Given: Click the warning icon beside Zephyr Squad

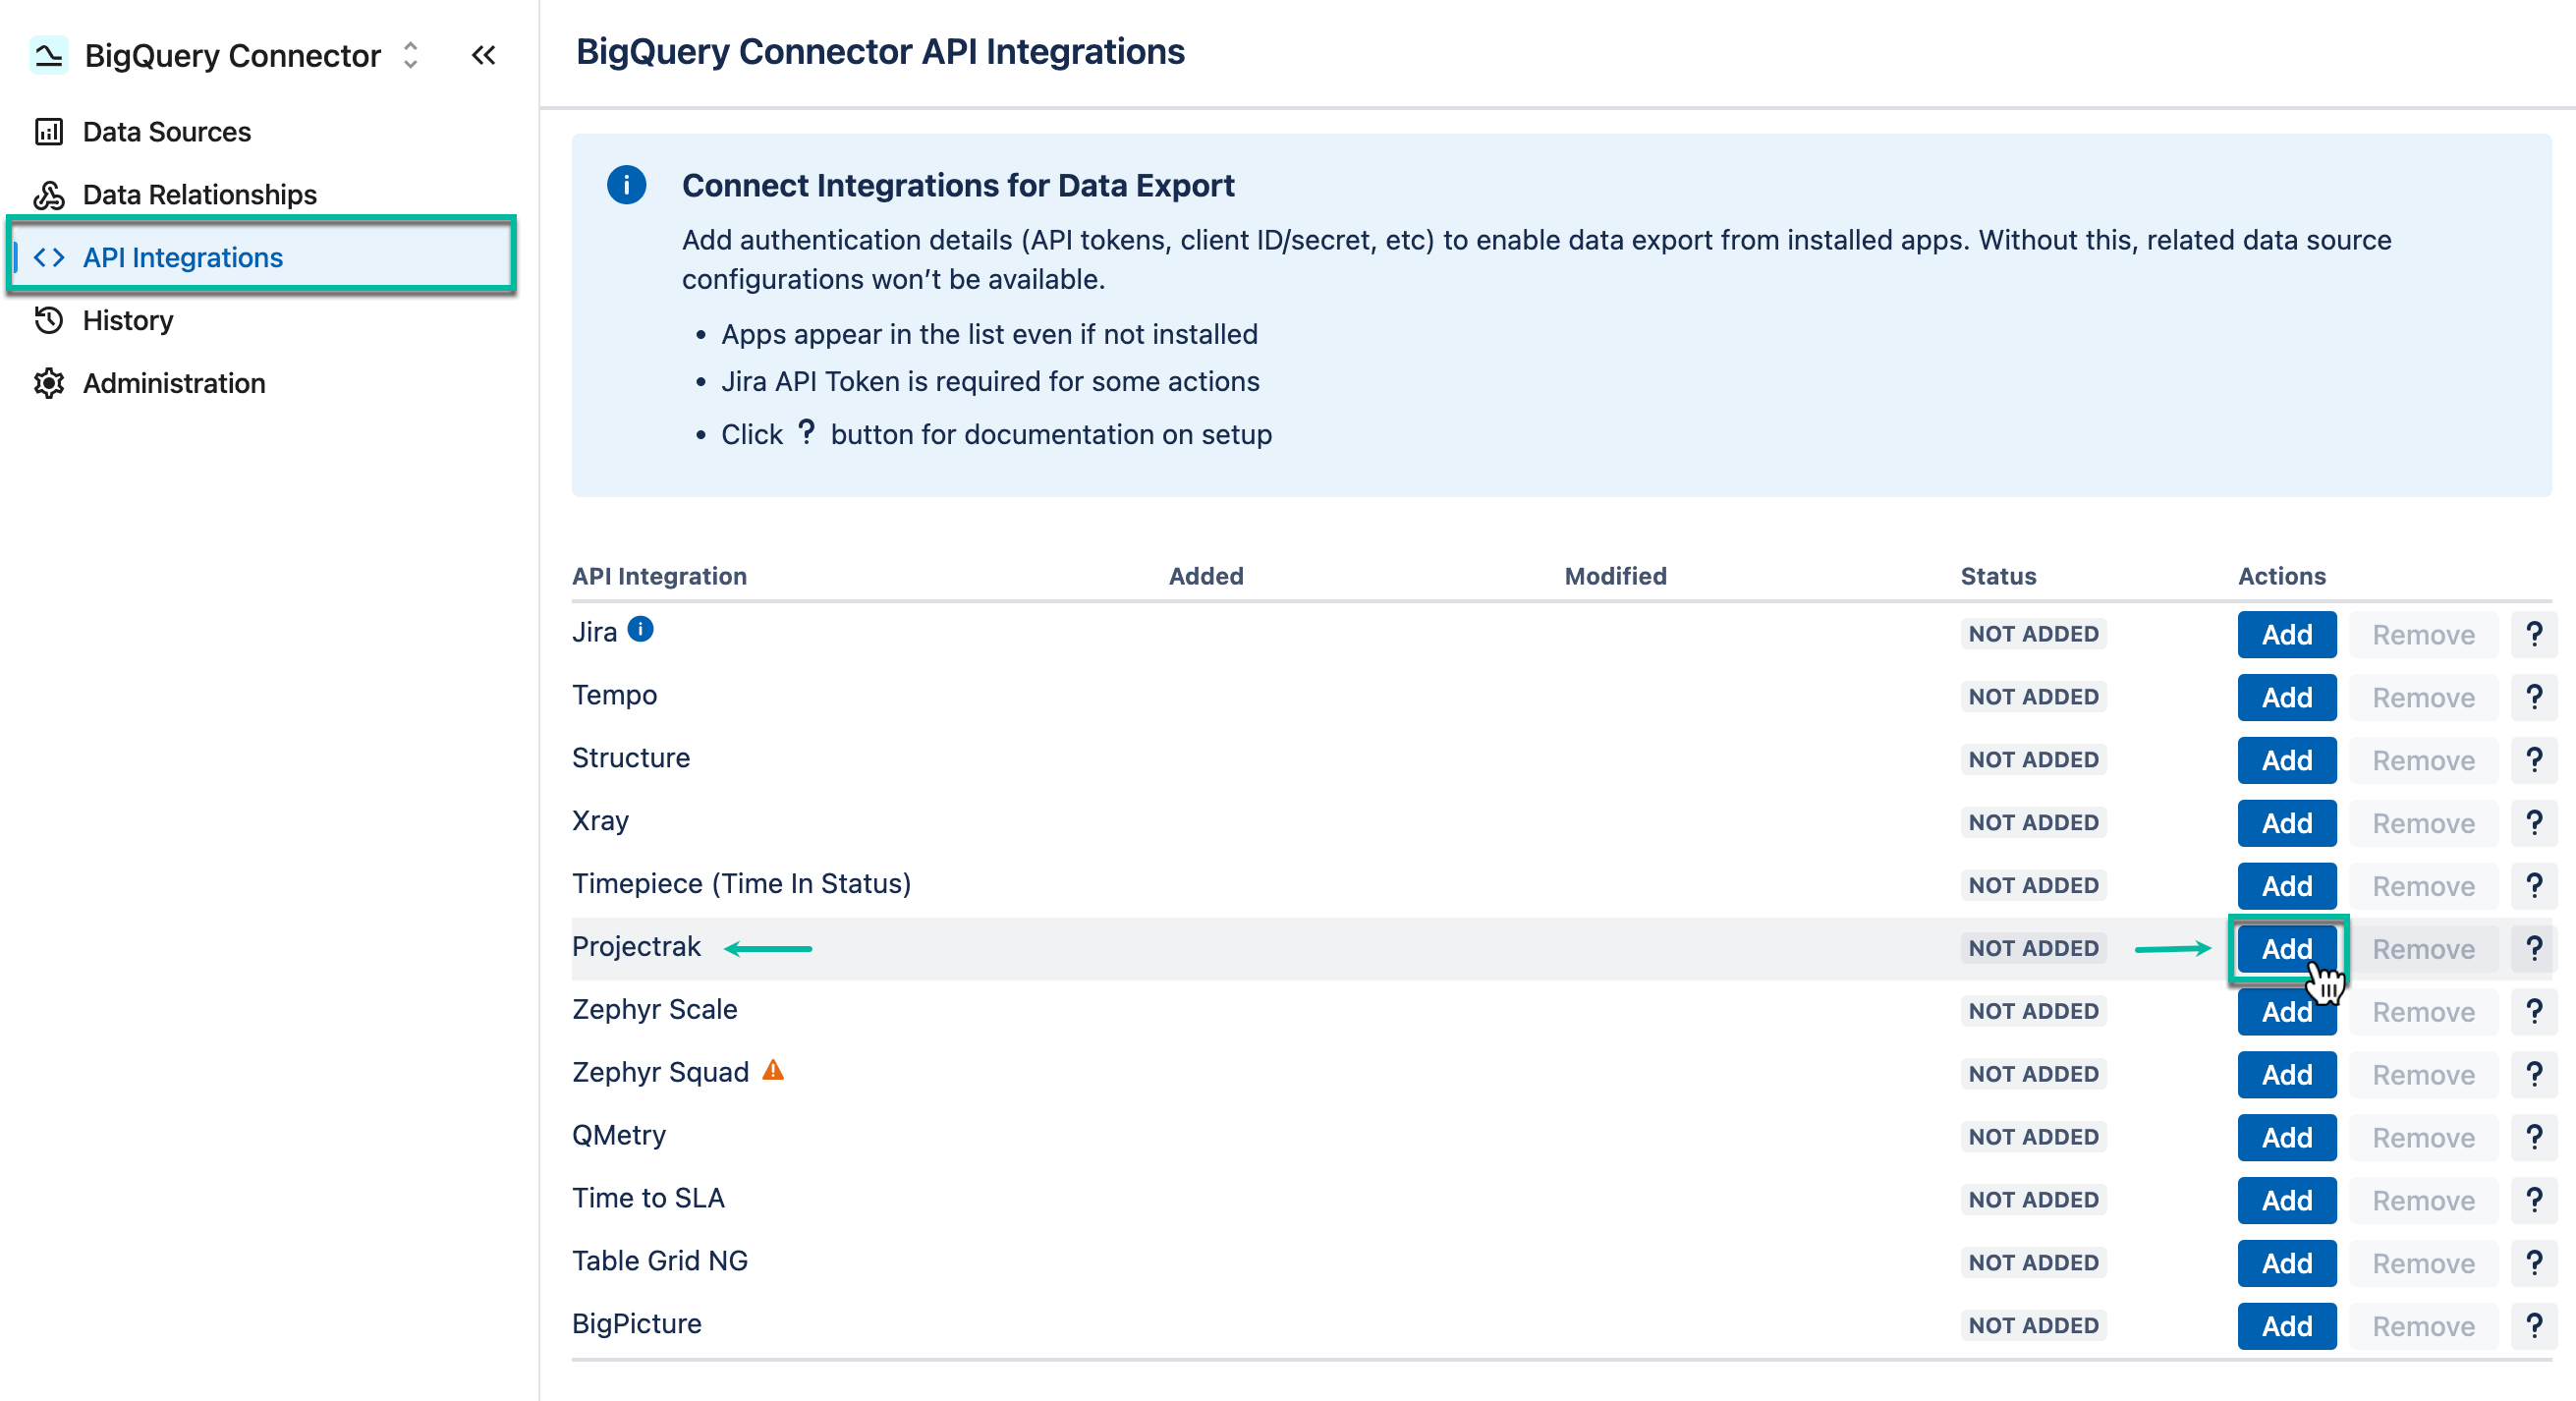Looking at the screenshot, I should pyautogui.click(x=771, y=1070).
